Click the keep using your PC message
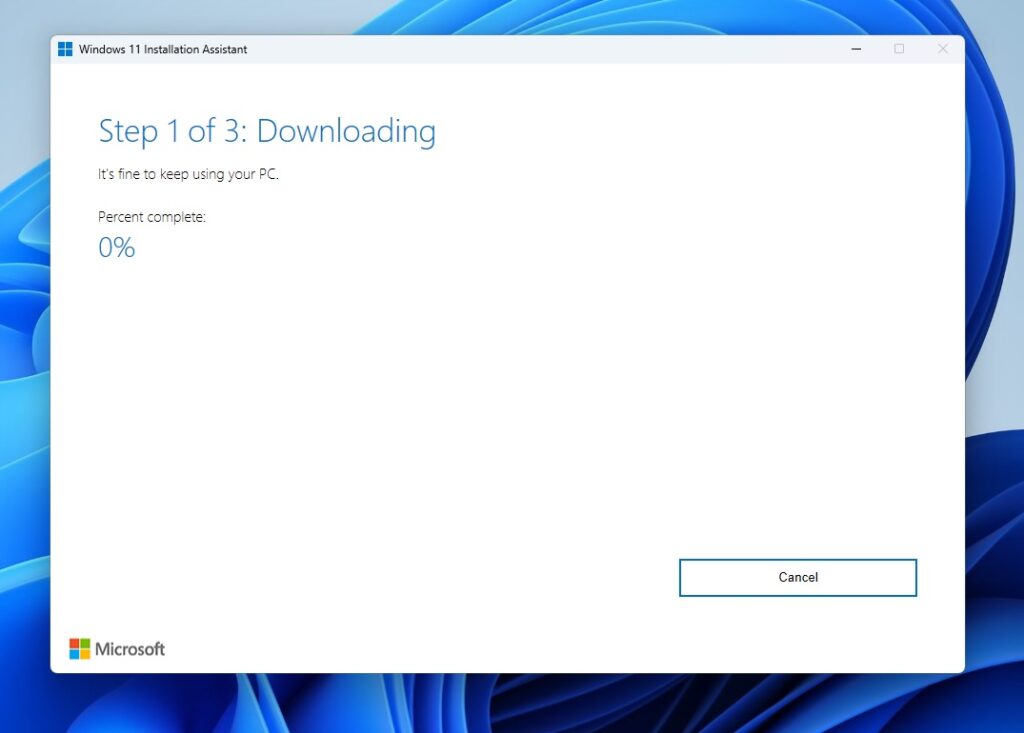The height and width of the screenshot is (733, 1024). (x=187, y=174)
